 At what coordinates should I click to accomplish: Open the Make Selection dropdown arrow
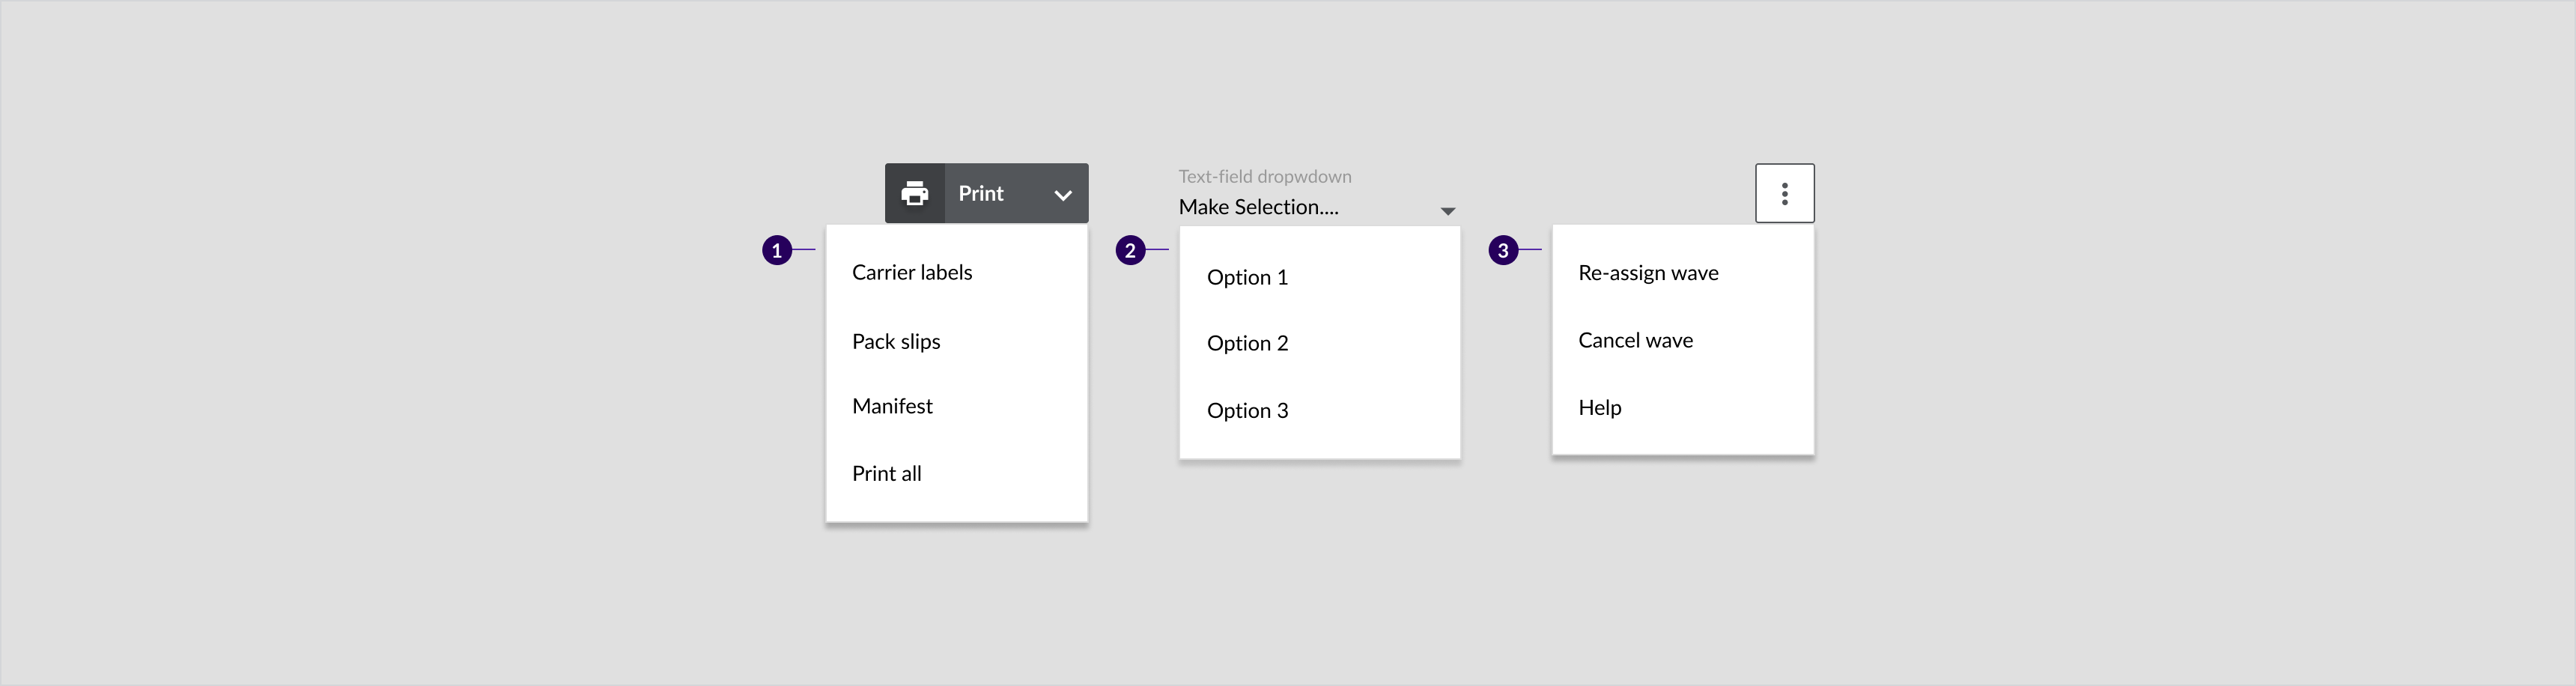pos(1447,211)
